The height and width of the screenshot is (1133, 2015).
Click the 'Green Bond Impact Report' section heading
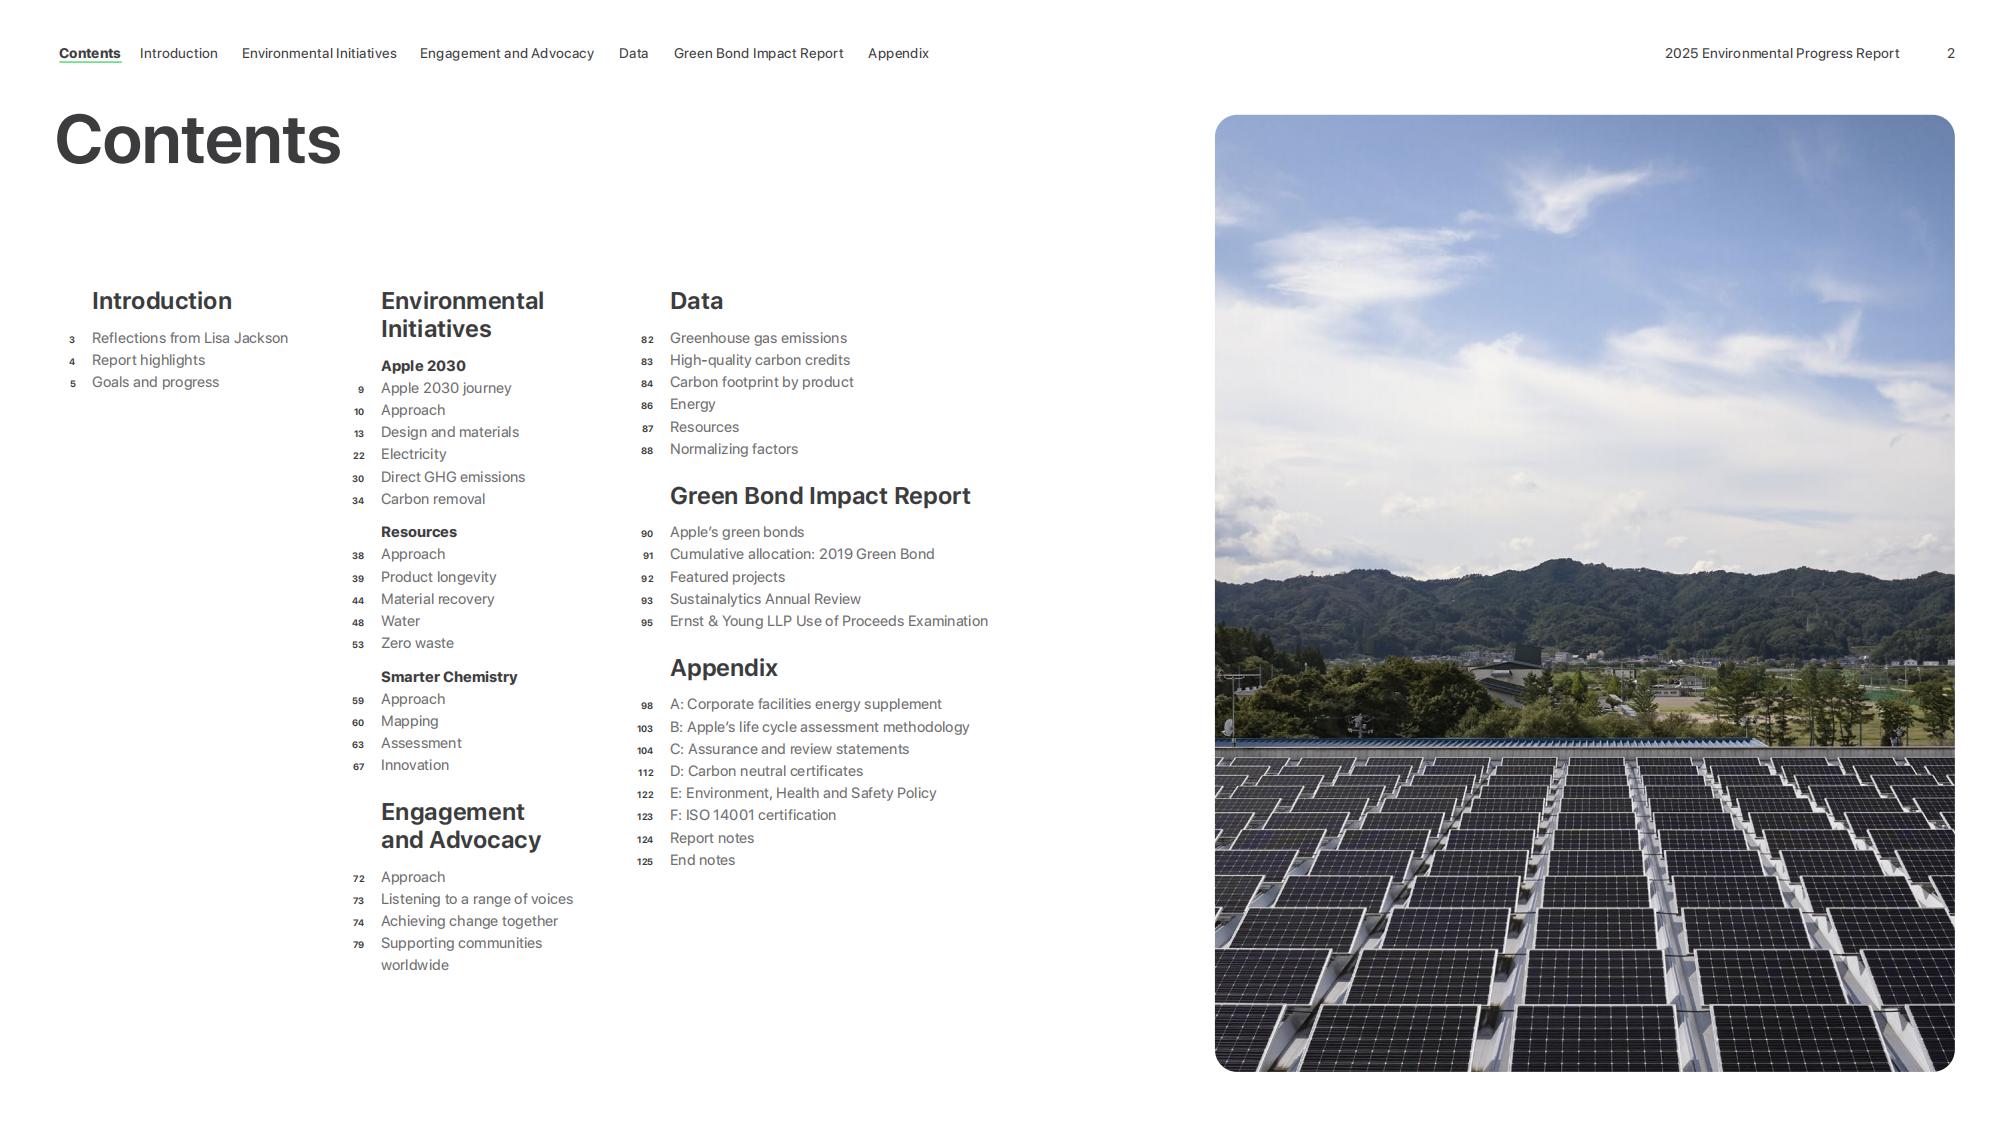click(x=820, y=496)
